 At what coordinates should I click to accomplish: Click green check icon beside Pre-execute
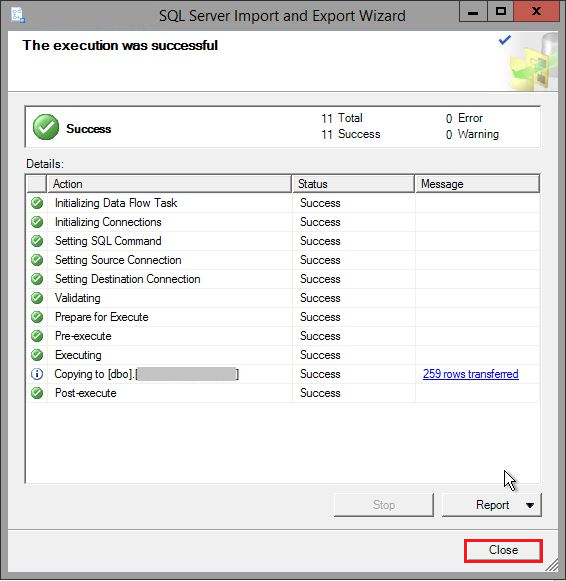coord(37,336)
